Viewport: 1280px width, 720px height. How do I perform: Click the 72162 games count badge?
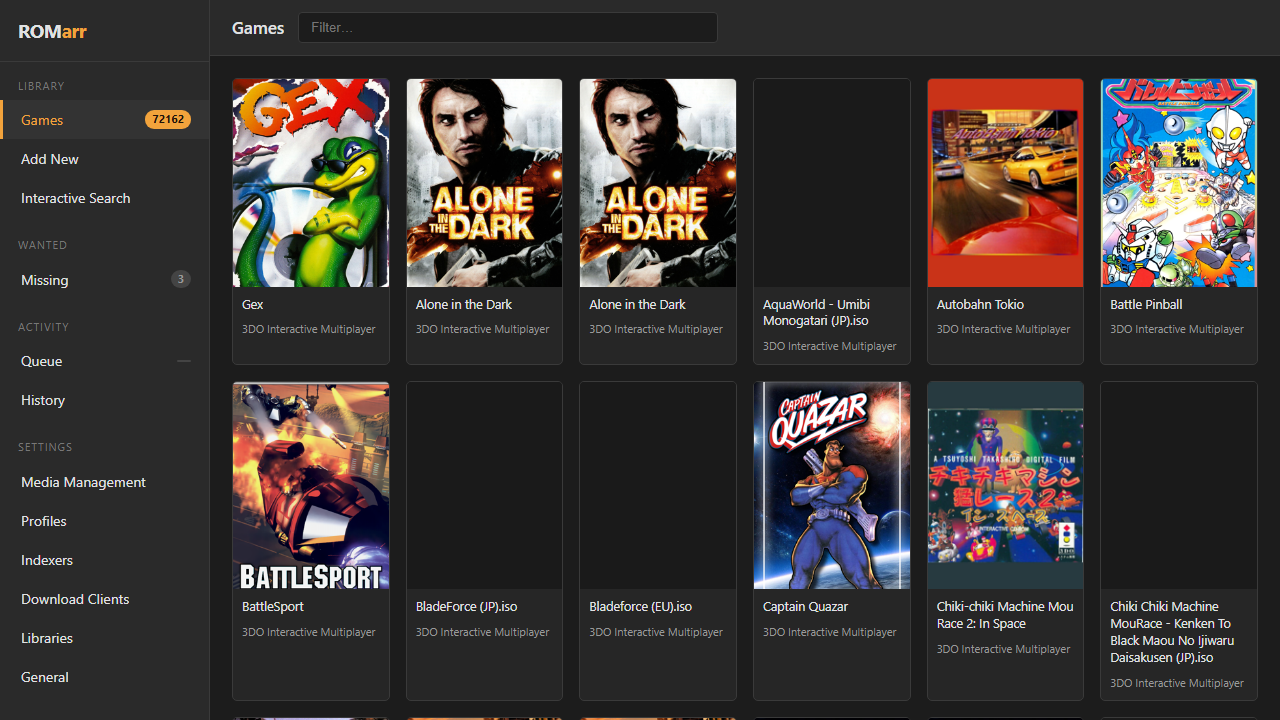pyautogui.click(x=168, y=120)
